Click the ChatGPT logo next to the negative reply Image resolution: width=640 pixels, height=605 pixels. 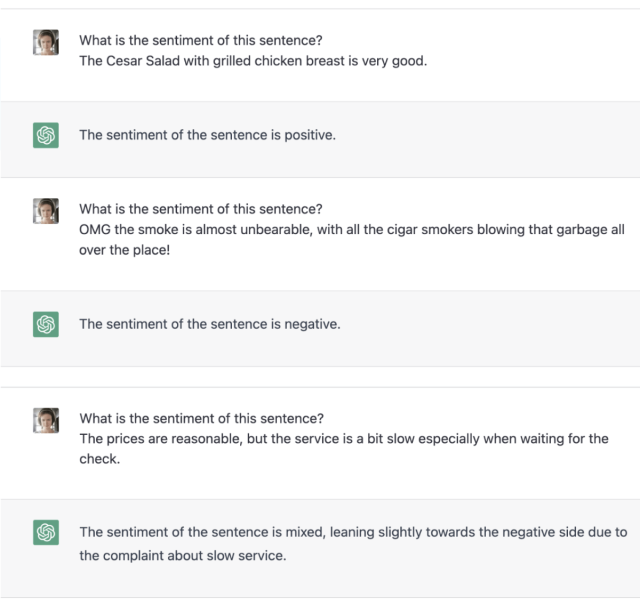pyautogui.click(x=46, y=324)
